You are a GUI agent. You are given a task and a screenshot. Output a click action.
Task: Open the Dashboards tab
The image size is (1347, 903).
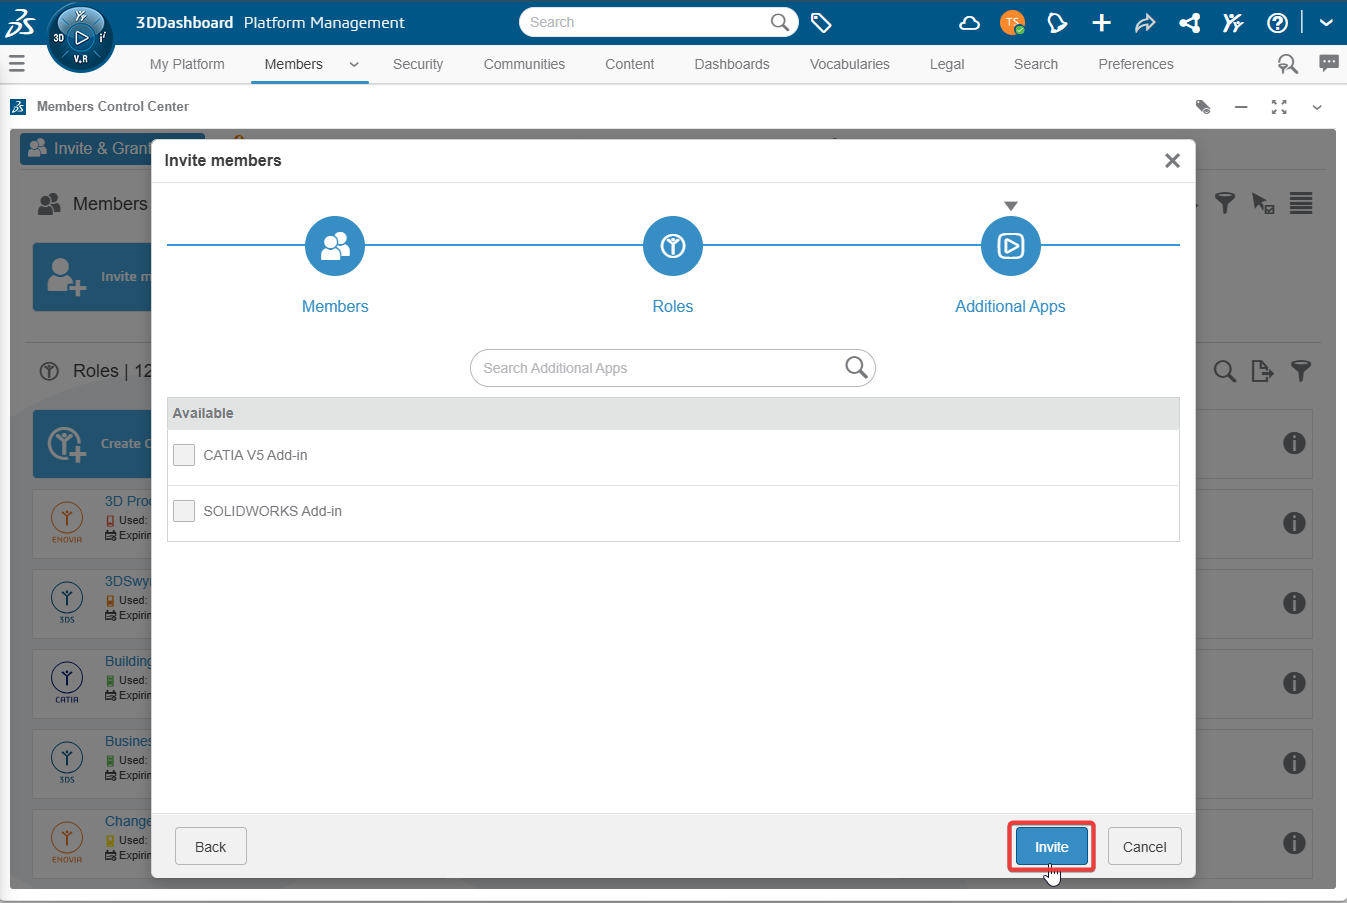(x=732, y=64)
